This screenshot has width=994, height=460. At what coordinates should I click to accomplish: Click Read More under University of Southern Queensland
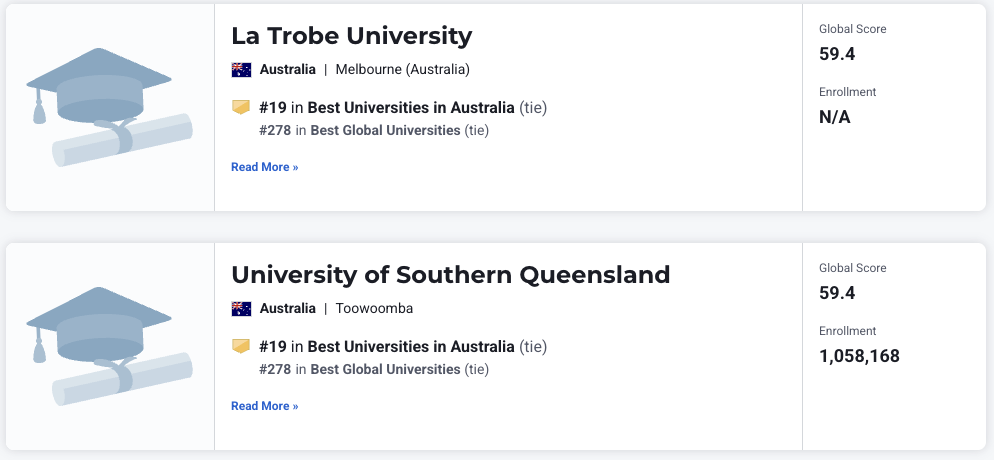[264, 406]
